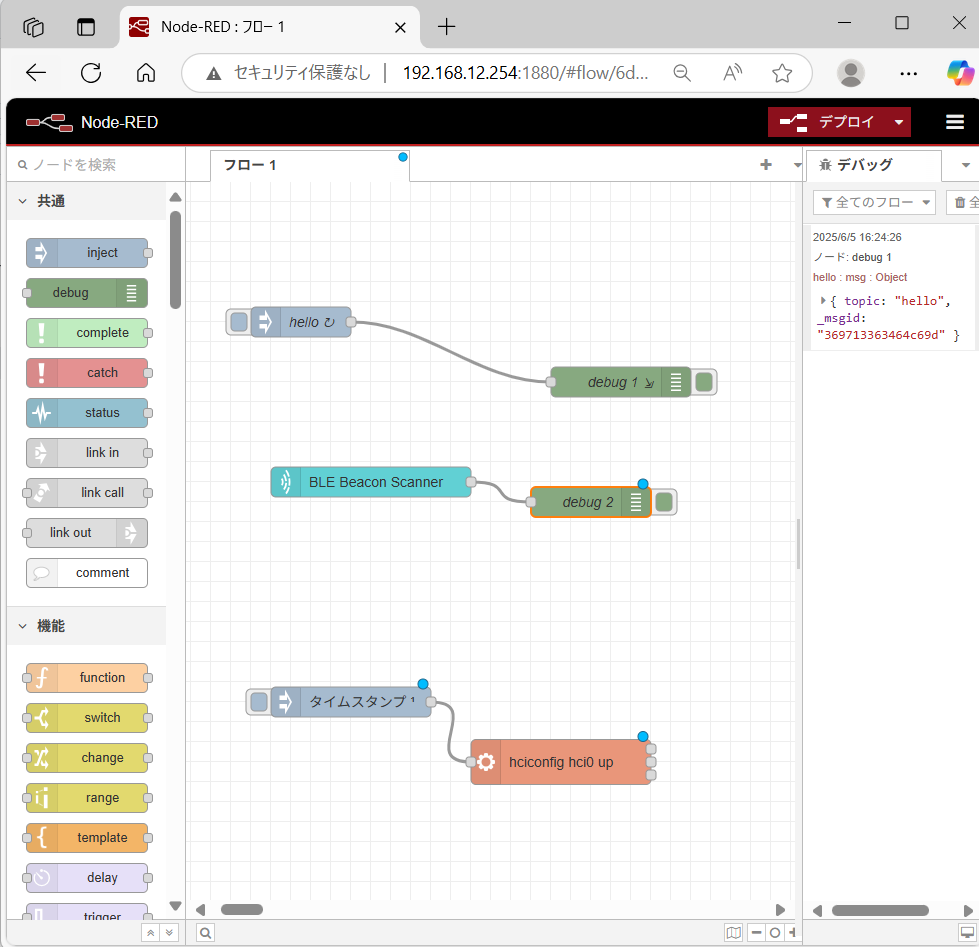The image size is (979, 947).
Task: Select the hciconfig hci0 up exec node
Action: click(x=561, y=762)
